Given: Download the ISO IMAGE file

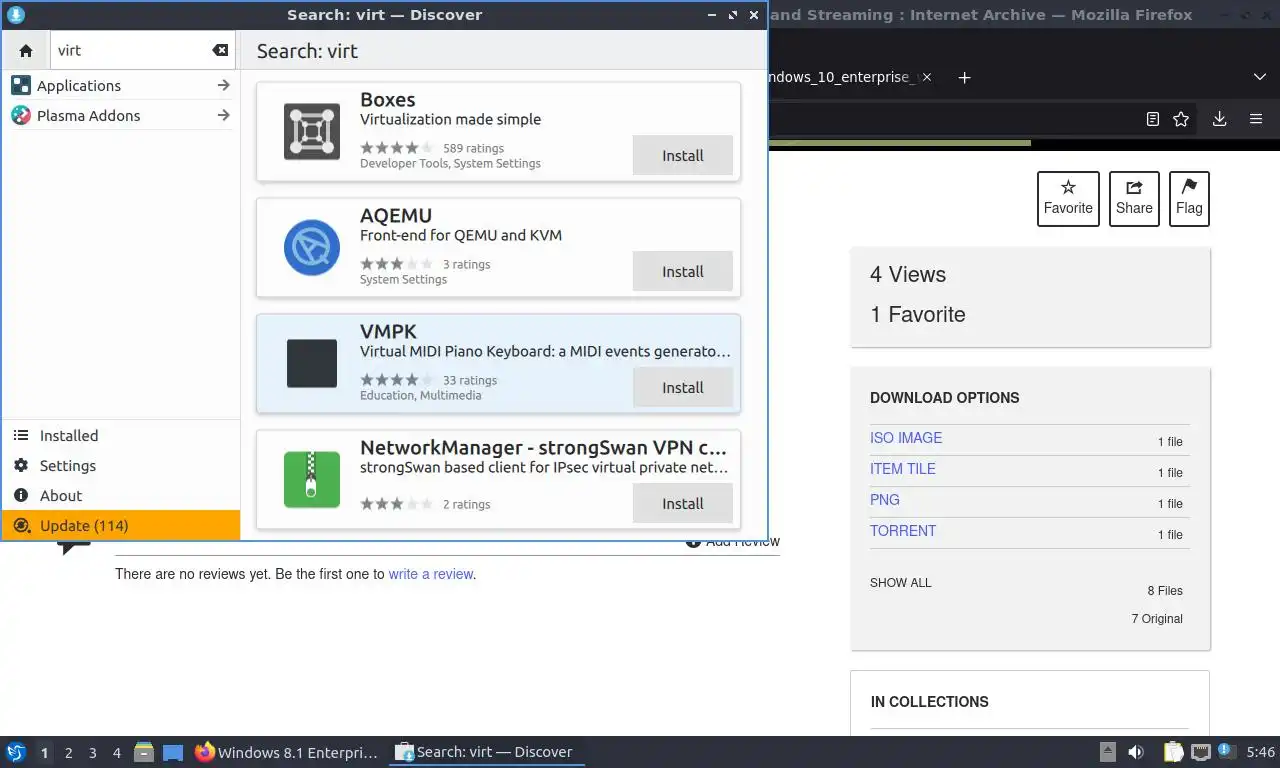Looking at the screenshot, I should click(906, 438).
